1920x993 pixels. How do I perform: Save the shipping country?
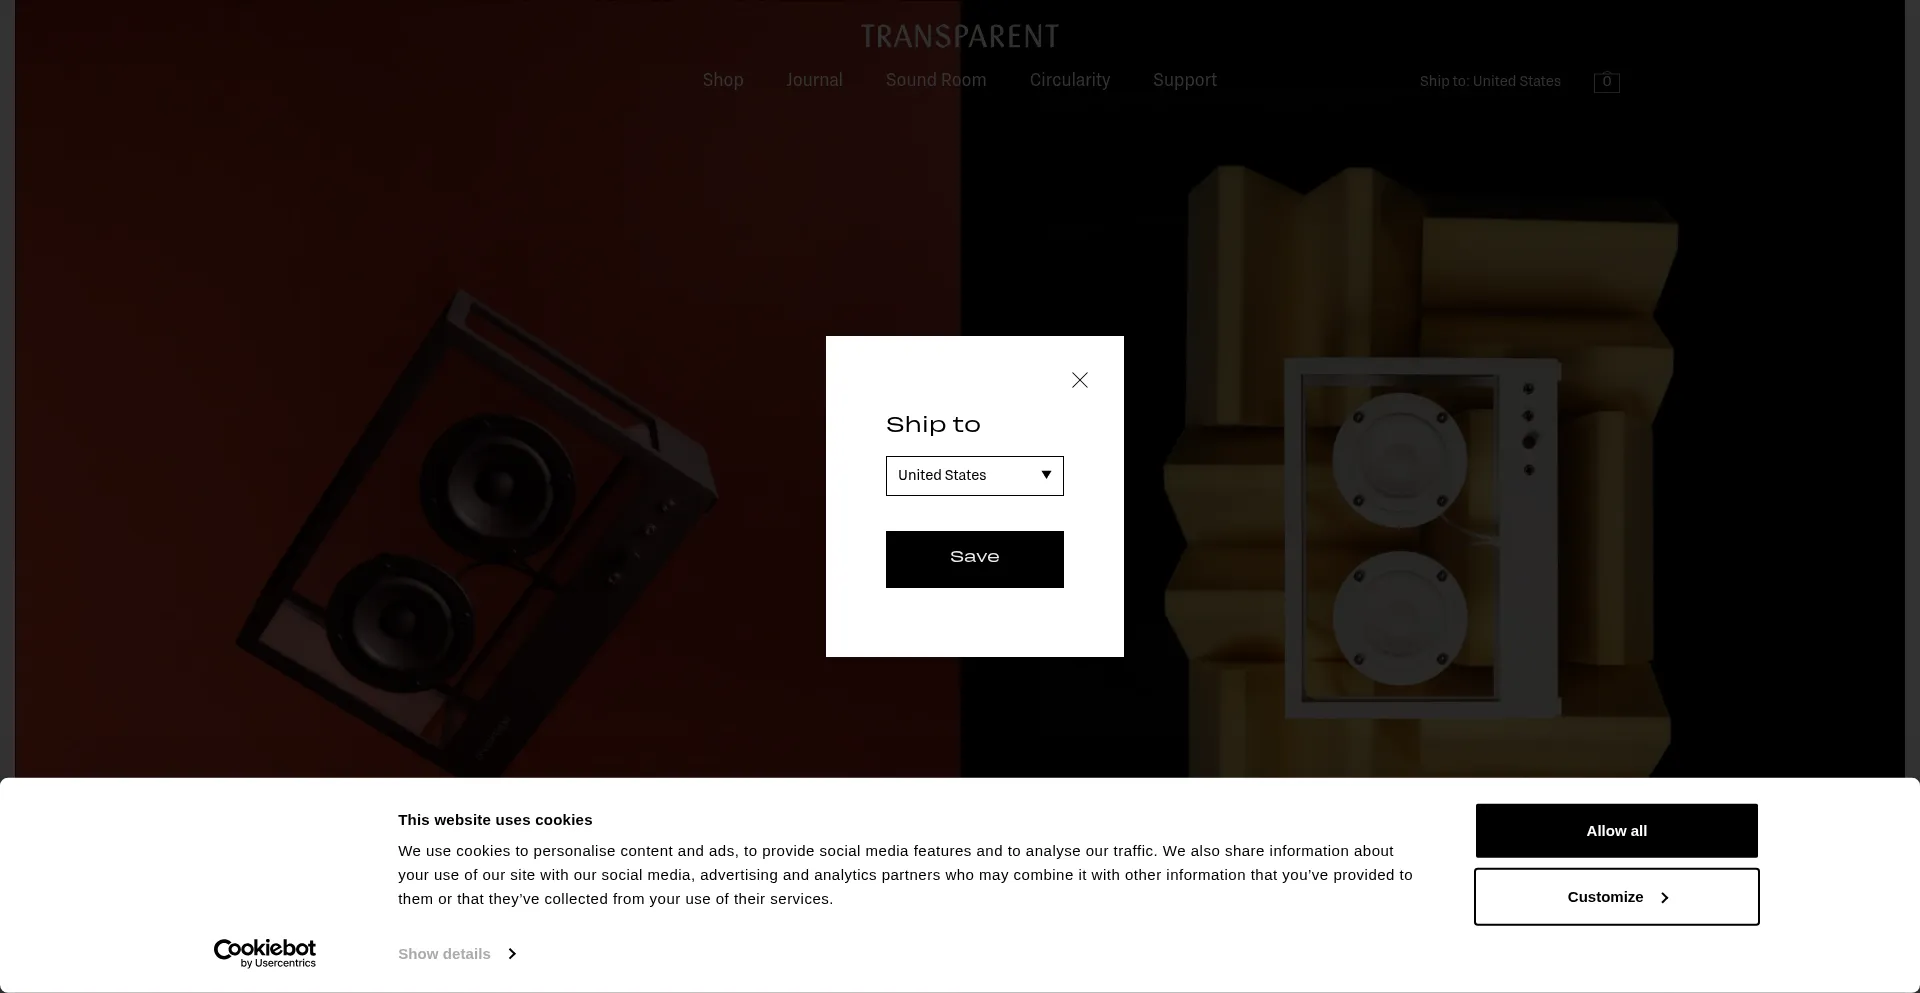click(x=975, y=559)
